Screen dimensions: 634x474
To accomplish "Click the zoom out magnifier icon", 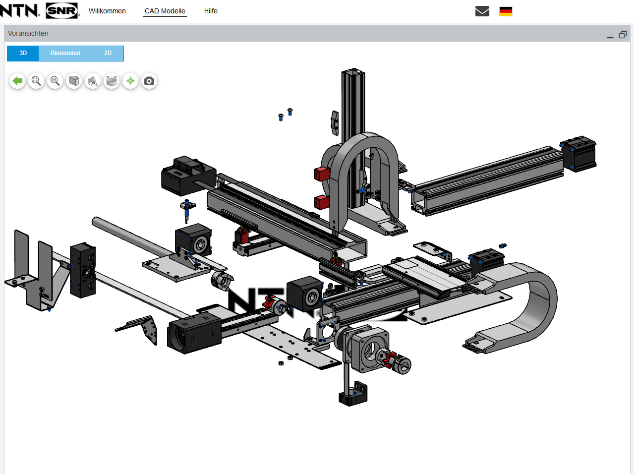I will (55, 81).
